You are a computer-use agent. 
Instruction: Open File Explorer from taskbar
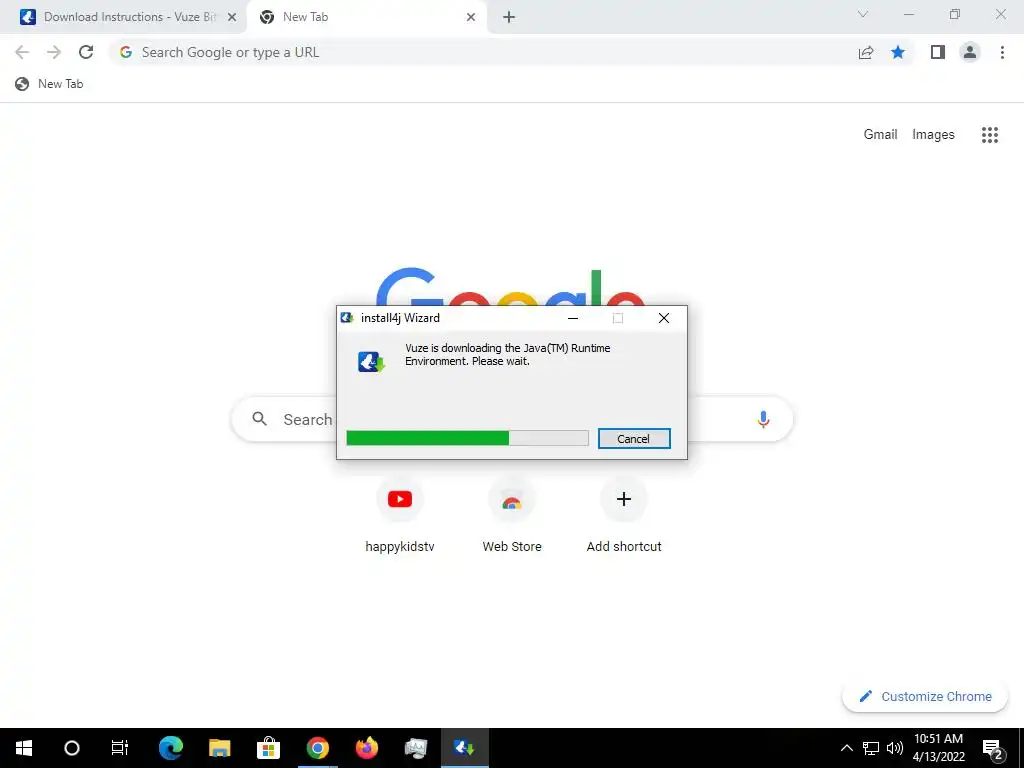coord(219,748)
